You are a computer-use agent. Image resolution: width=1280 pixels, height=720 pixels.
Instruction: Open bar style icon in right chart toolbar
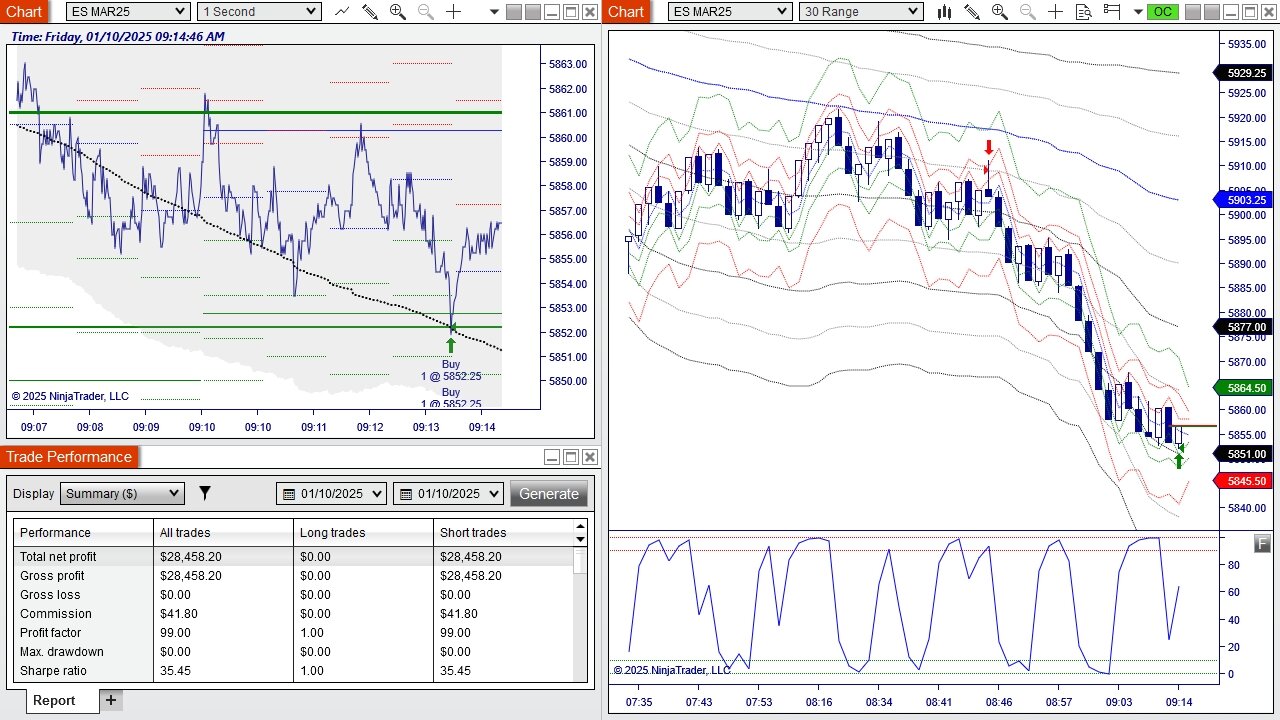coord(944,12)
